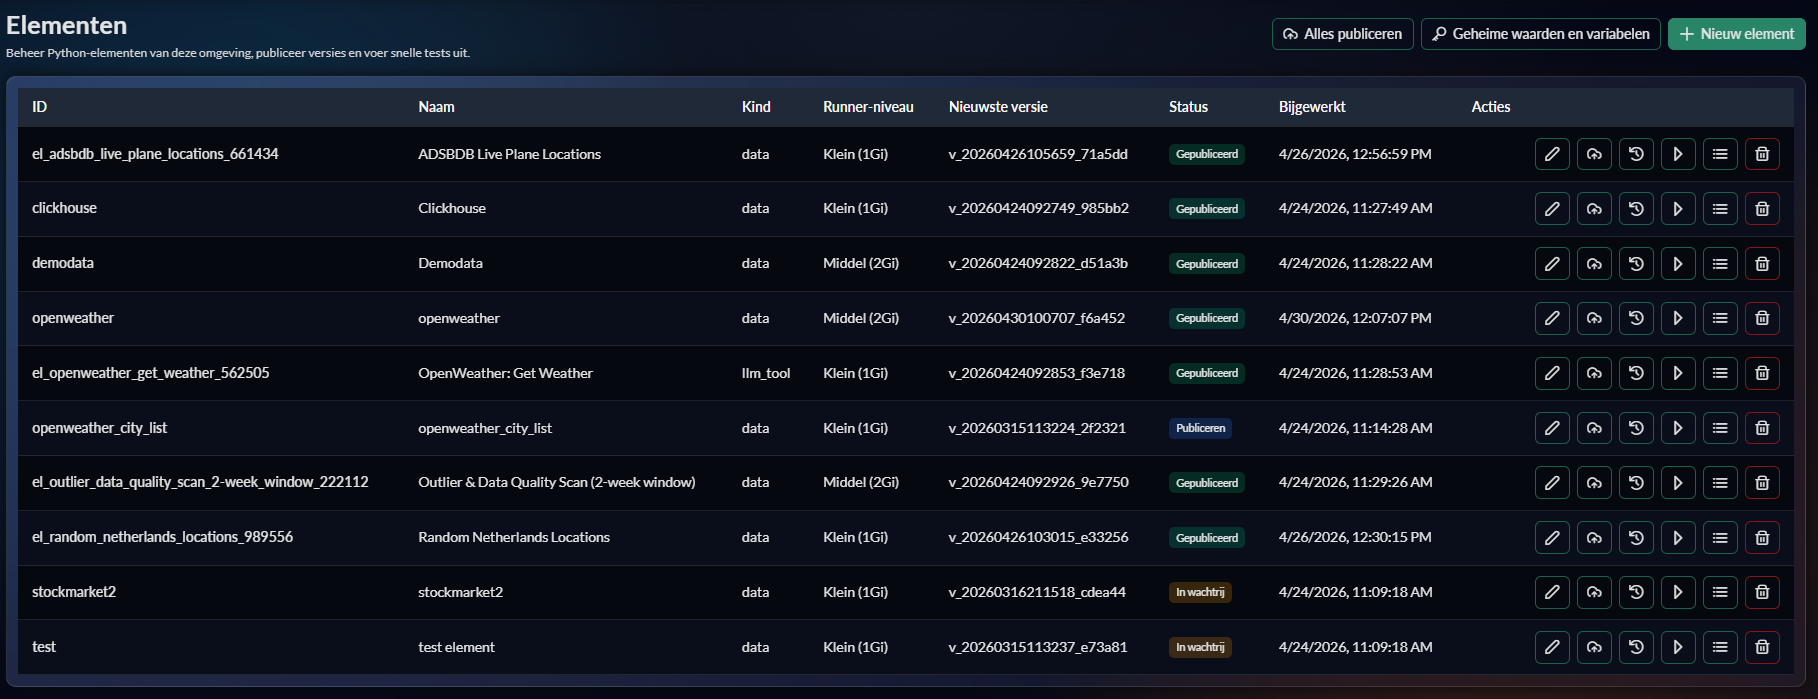Open Geheime waarden en variabelen

[x=1541, y=34]
